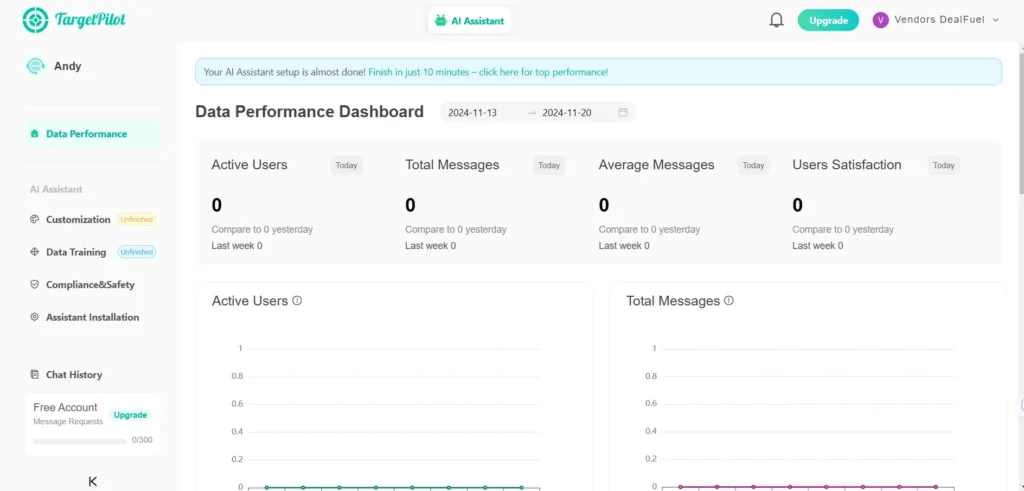Click the start date 2024-11-13 field
The width and height of the screenshot is (1024, 491).
click(x=473, y=113)
